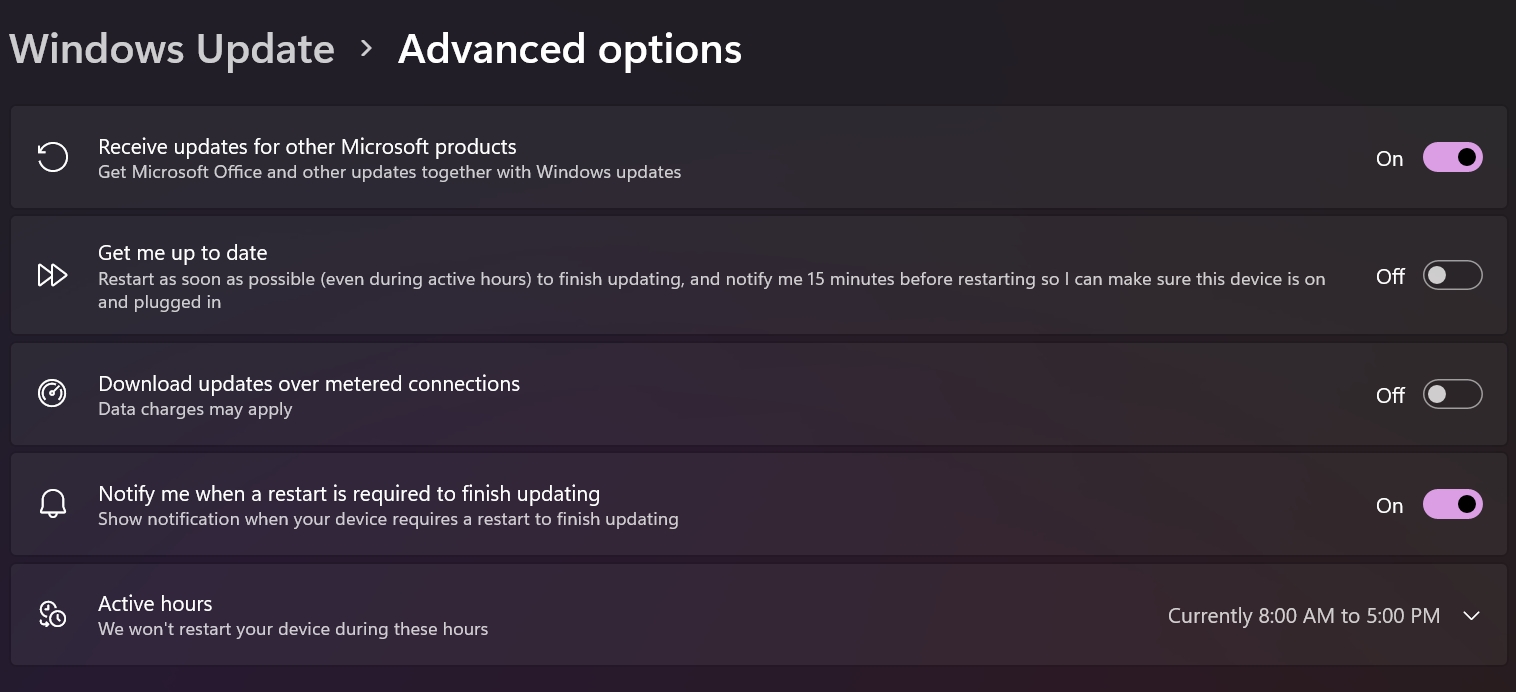The image size is (1516, 692).
Task: Open the Currently 8:00 AM to 5:00 PM dropdown
Action: (x=1304, y=616)
